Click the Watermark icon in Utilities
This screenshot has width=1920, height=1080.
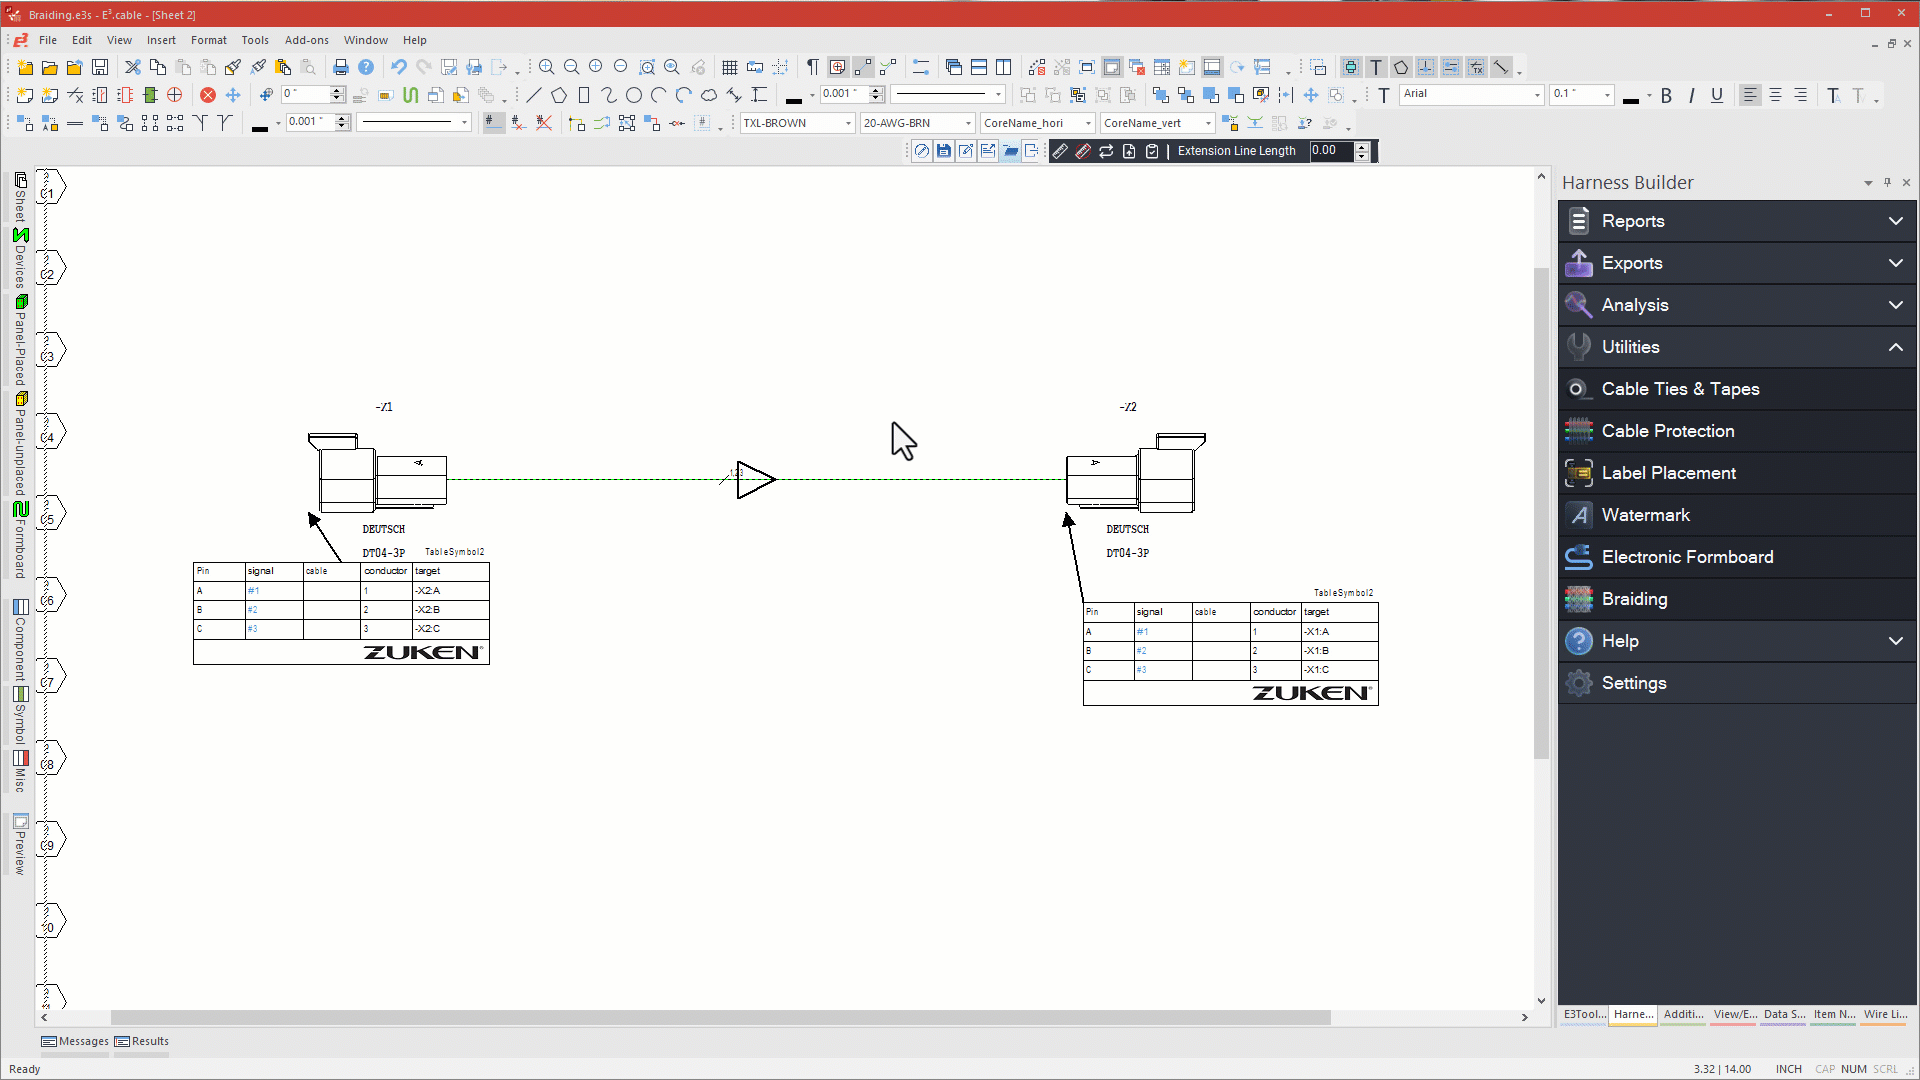[x=1577, y=513]
